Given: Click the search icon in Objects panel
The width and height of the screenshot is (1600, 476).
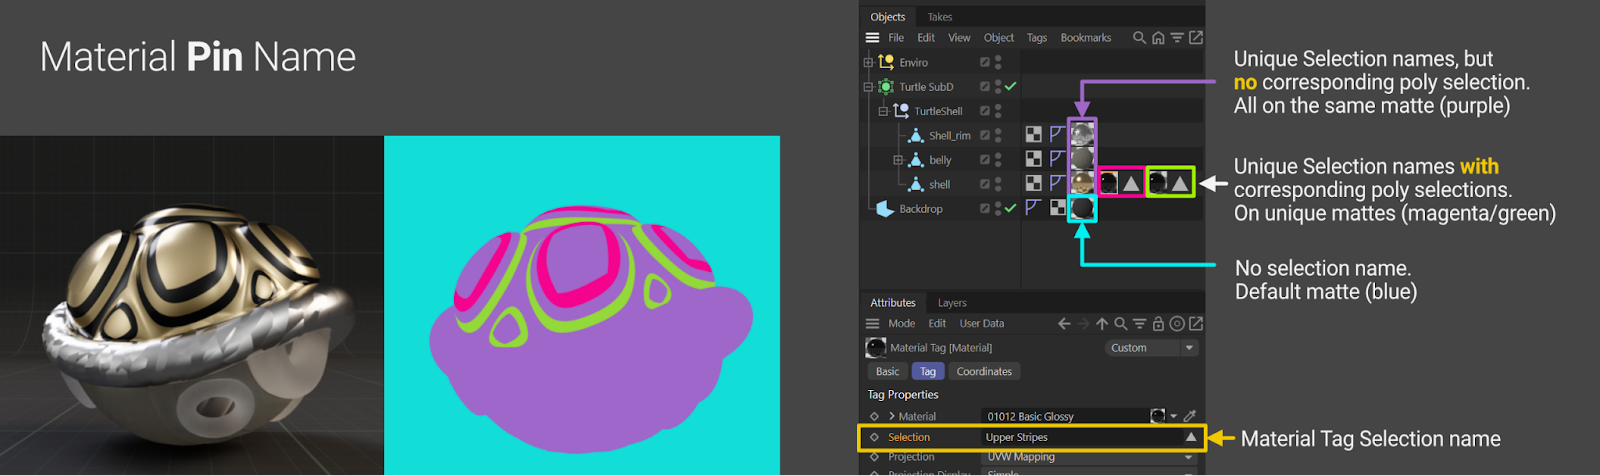Looking at the screenshot, I should (x=1139, y=38).
